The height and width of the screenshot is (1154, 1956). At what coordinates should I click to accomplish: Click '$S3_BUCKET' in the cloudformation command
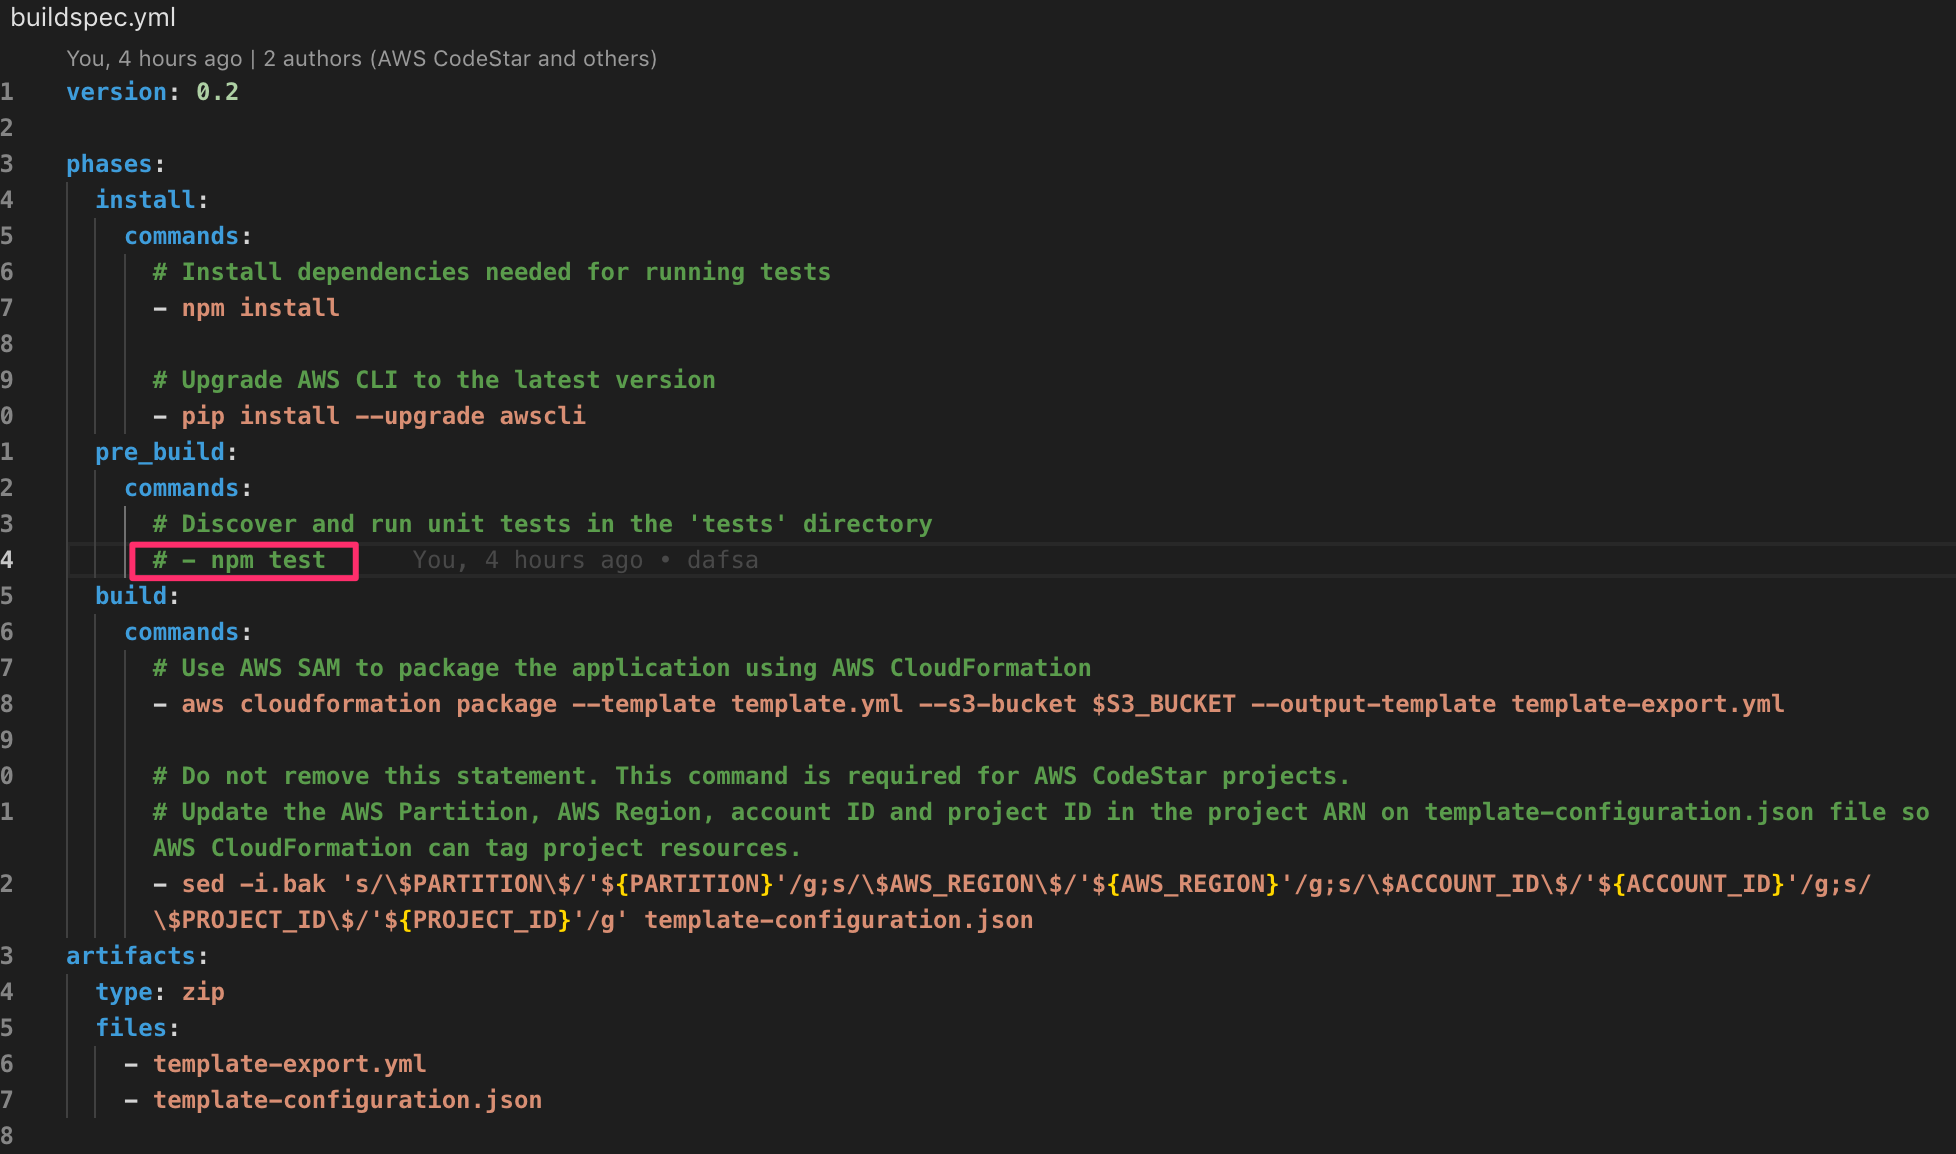pyautogui.click(x=1164, y=704)
